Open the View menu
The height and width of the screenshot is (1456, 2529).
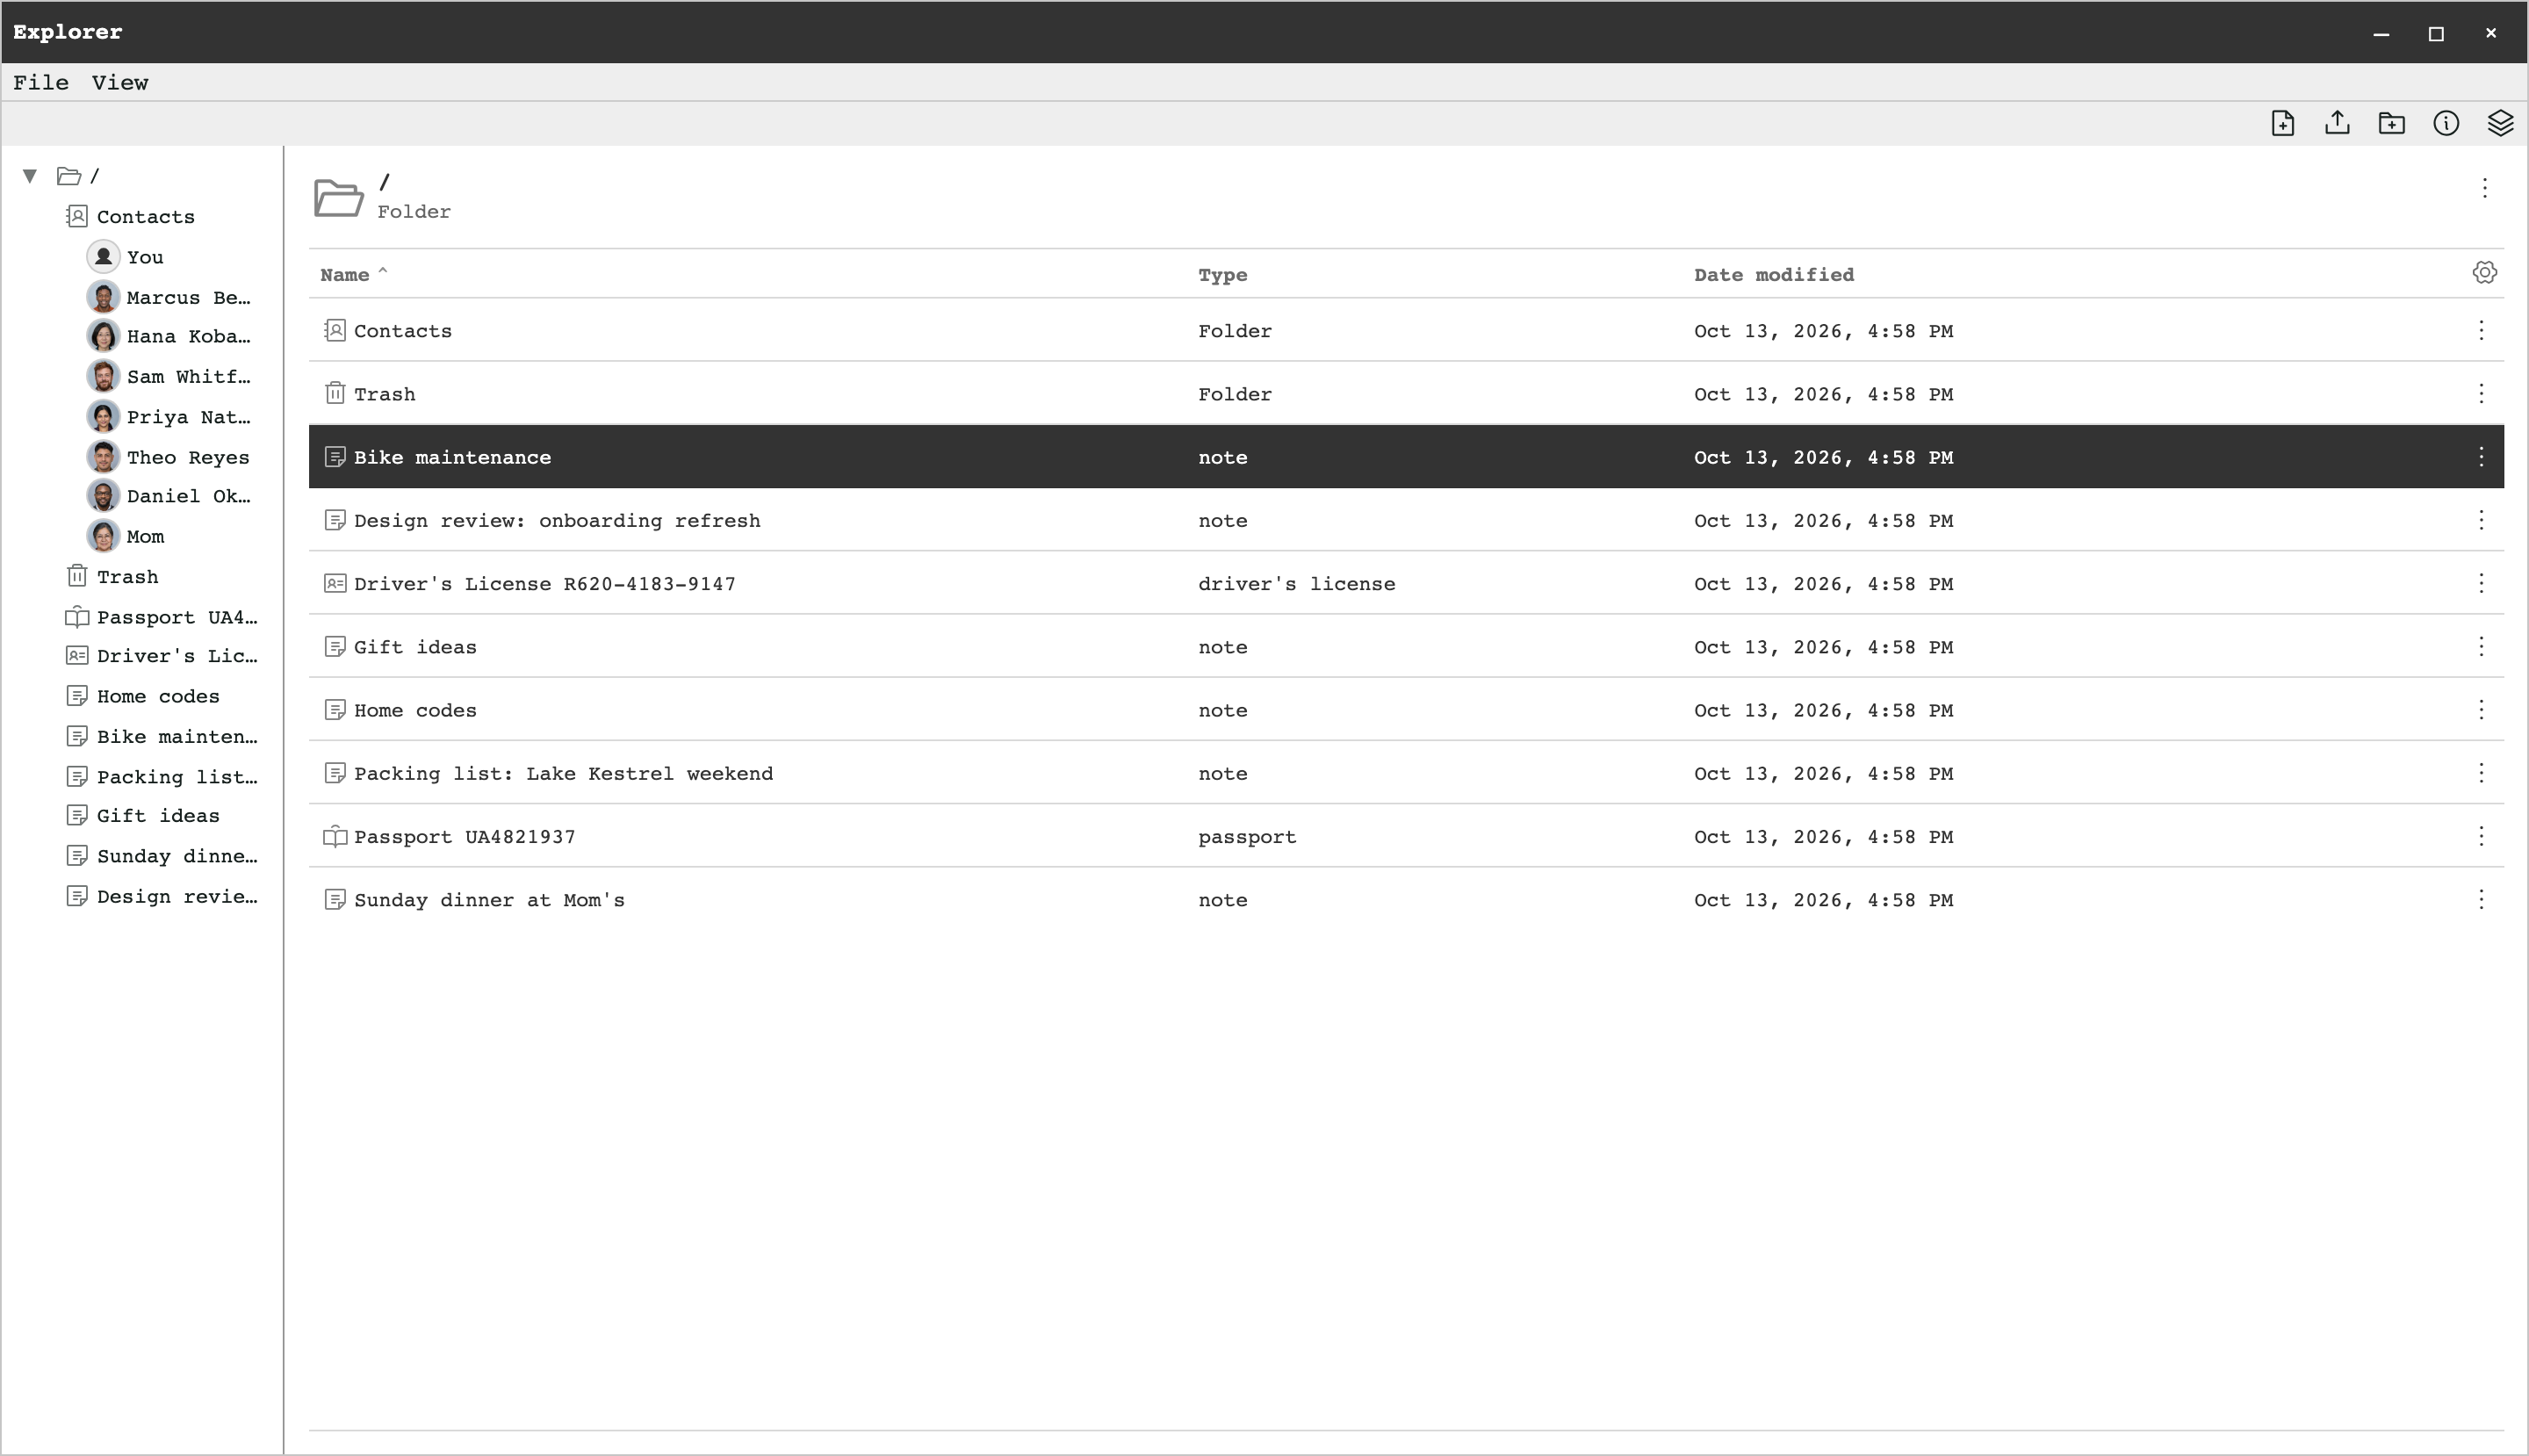pyautogui.click(x=120, y=83)
